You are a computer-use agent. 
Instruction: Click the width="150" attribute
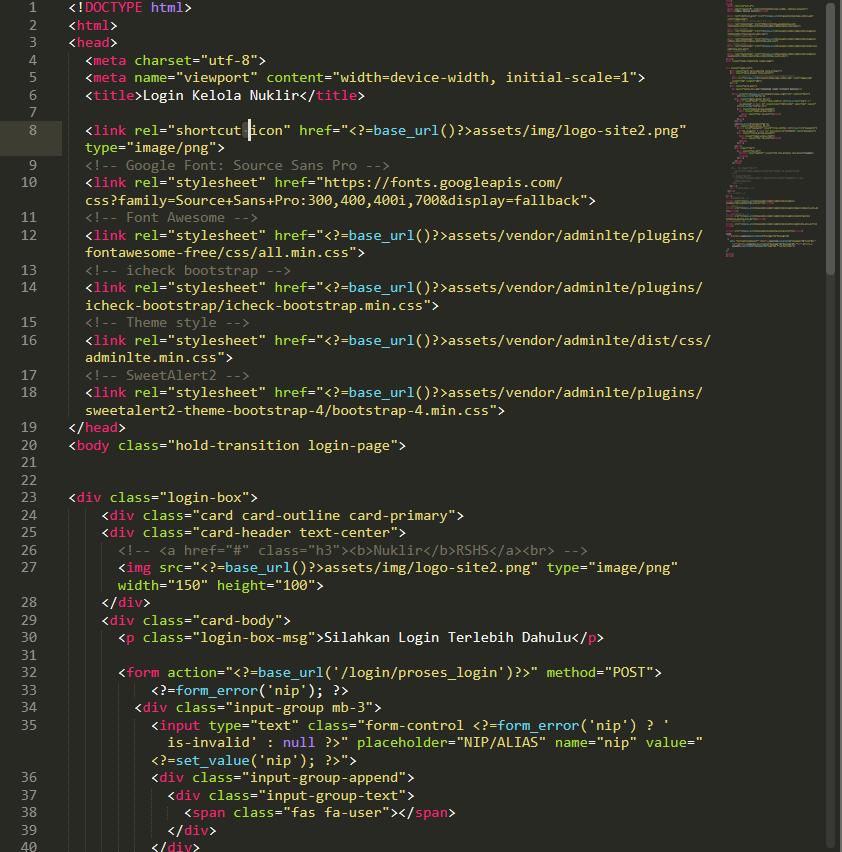[163, 585]
